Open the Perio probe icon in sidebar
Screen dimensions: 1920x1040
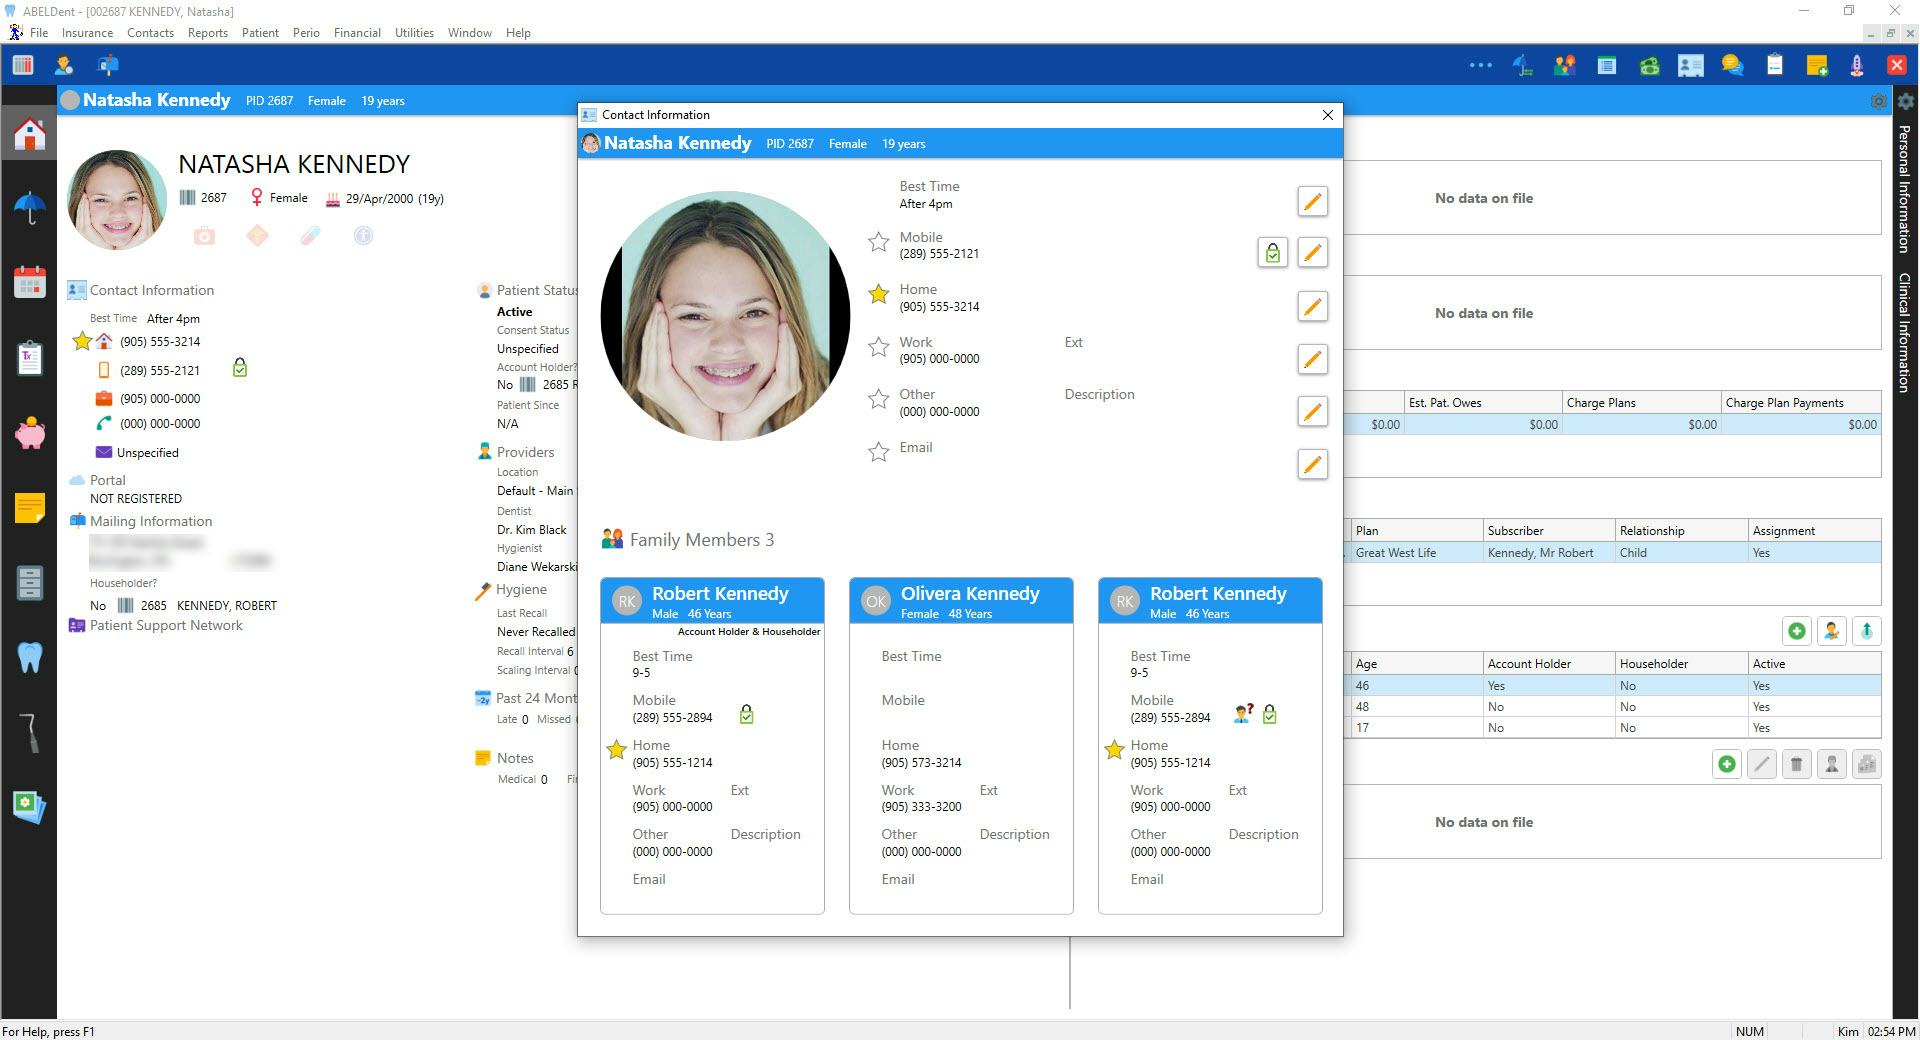pos(29,731)
